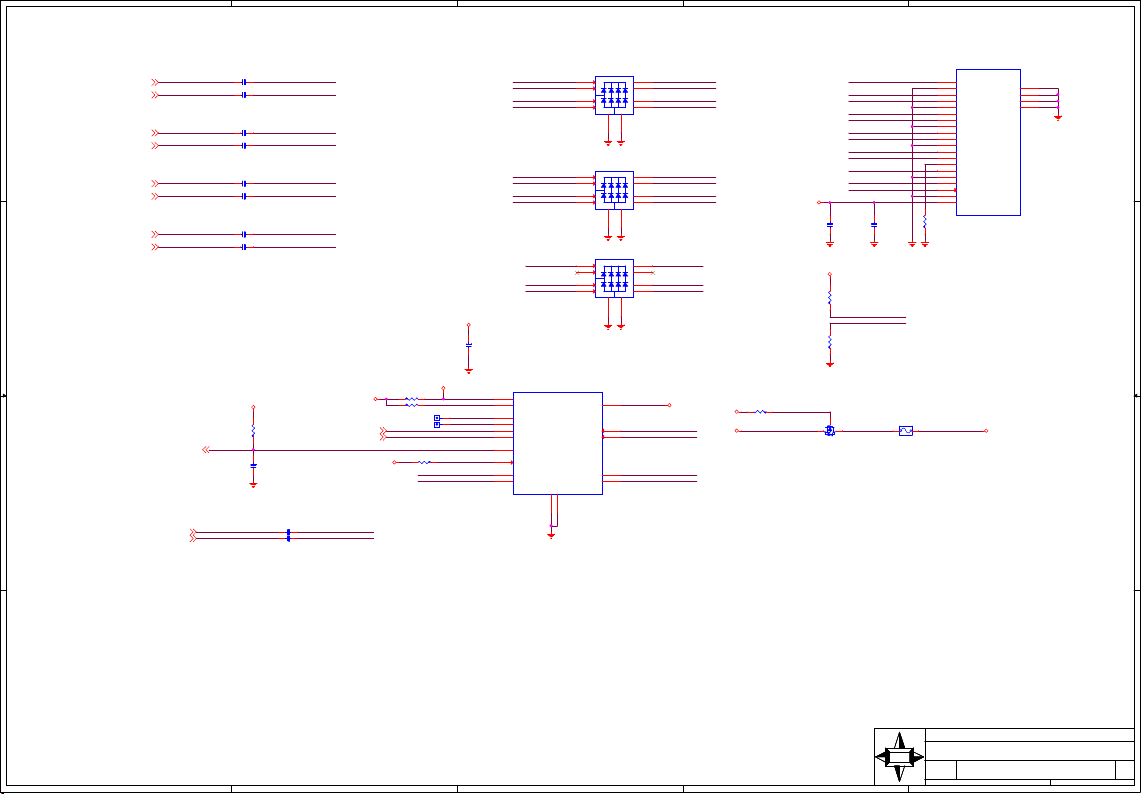Click the compass star logo in the title block
Viewport: 1148px width, 794px height.
coord(900,757)
